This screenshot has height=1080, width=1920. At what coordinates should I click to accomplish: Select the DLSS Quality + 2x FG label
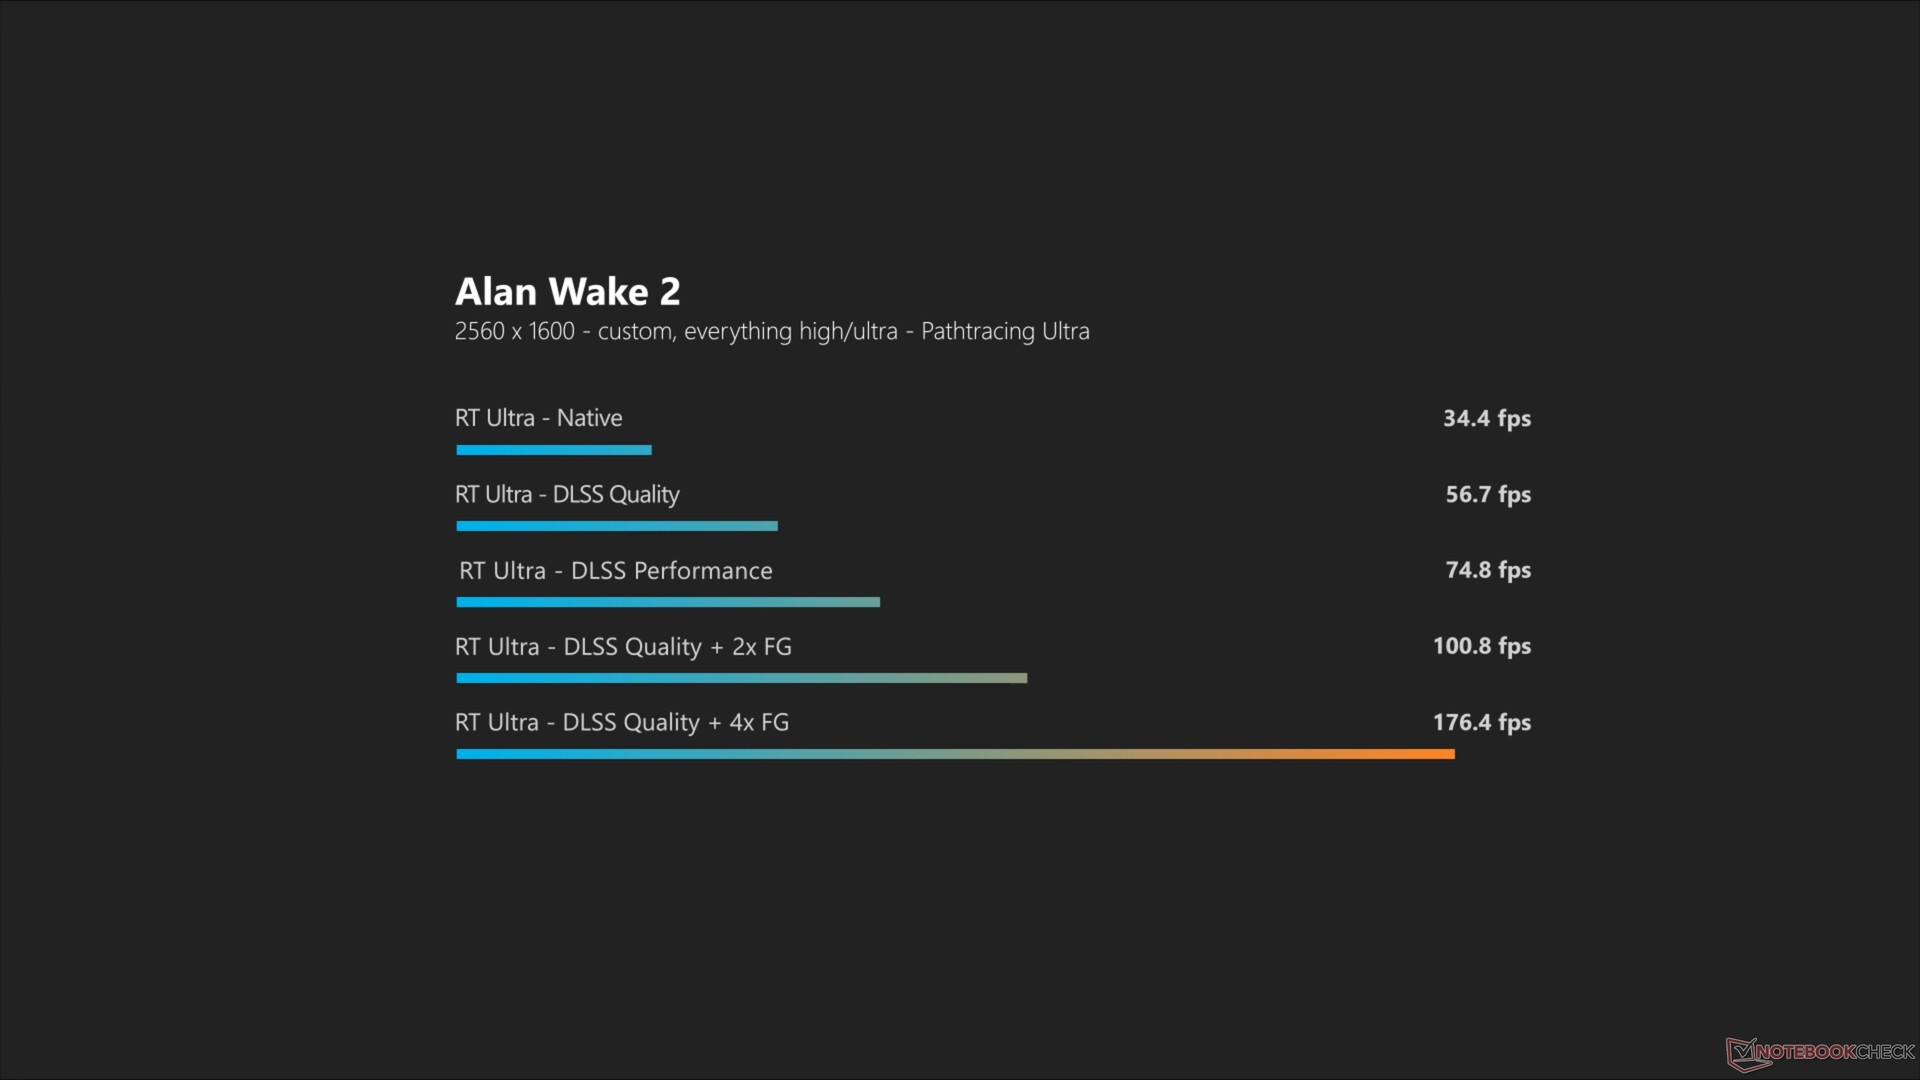pyautogui.click(x=623, y=647)
